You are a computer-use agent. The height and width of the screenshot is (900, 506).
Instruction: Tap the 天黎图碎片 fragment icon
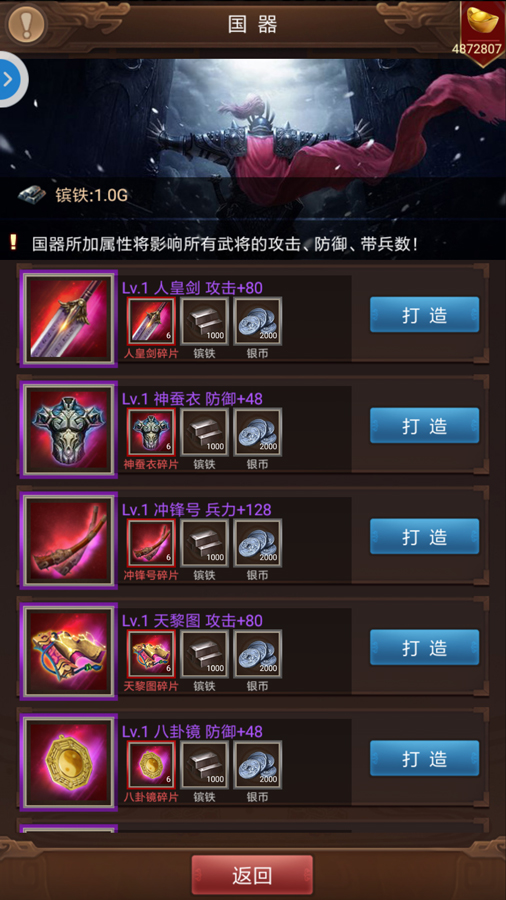pyautogui.click(x=151, y=654)
